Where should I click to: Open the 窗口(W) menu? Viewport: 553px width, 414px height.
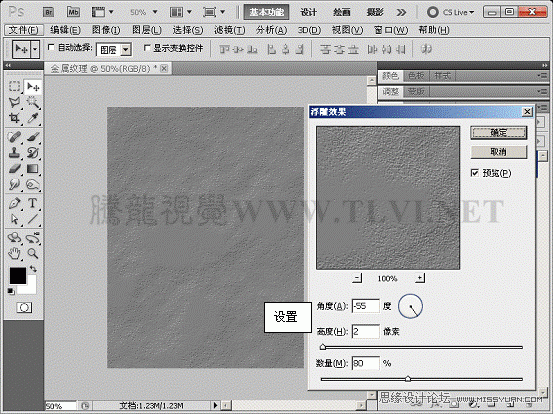[x=391, y=30]
